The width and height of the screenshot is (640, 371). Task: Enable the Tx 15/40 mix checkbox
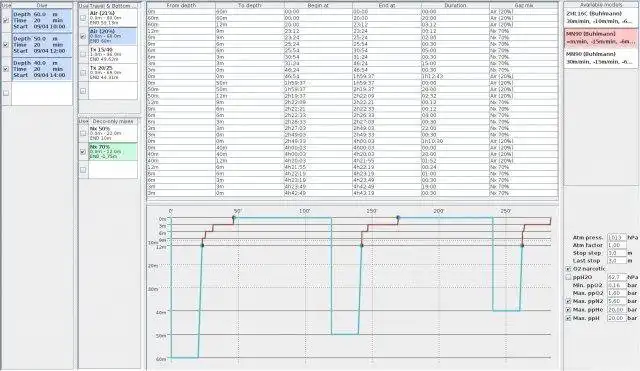[x=83, y=54]
